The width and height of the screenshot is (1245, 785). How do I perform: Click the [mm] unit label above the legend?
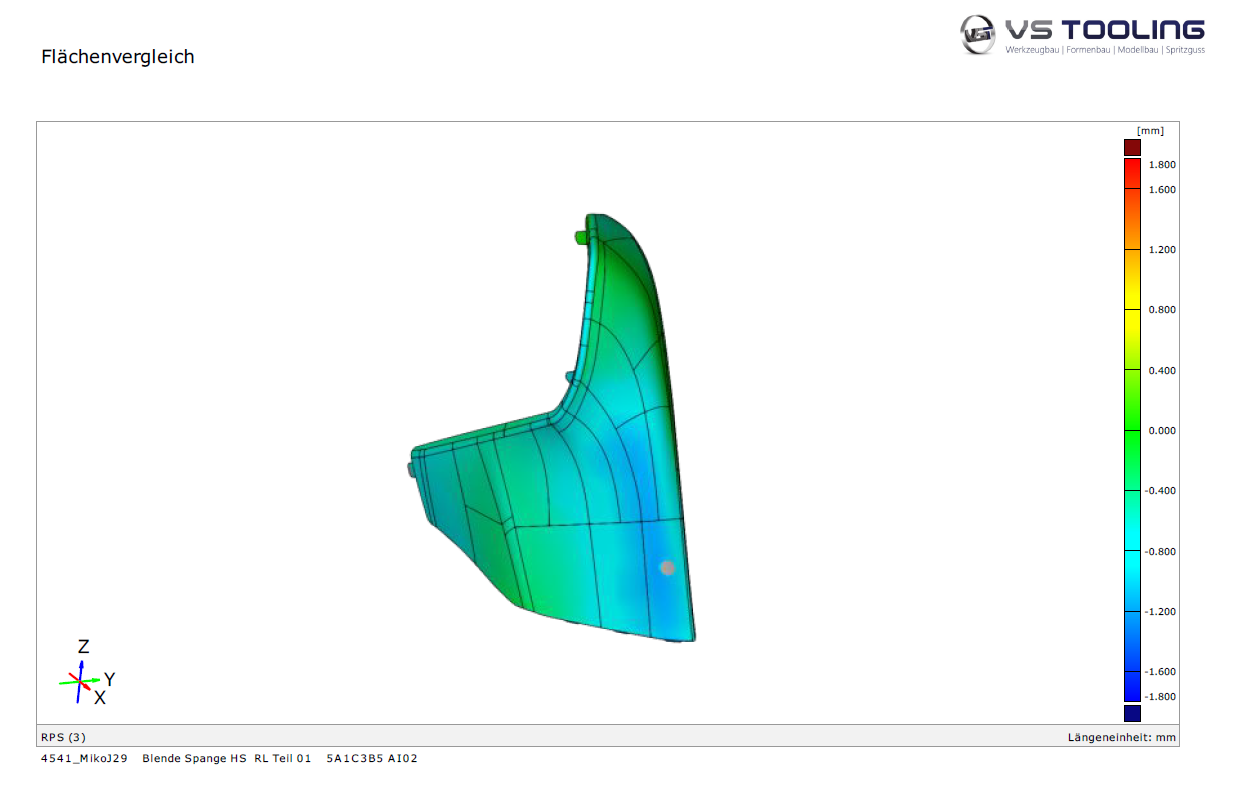[1150, 131]
